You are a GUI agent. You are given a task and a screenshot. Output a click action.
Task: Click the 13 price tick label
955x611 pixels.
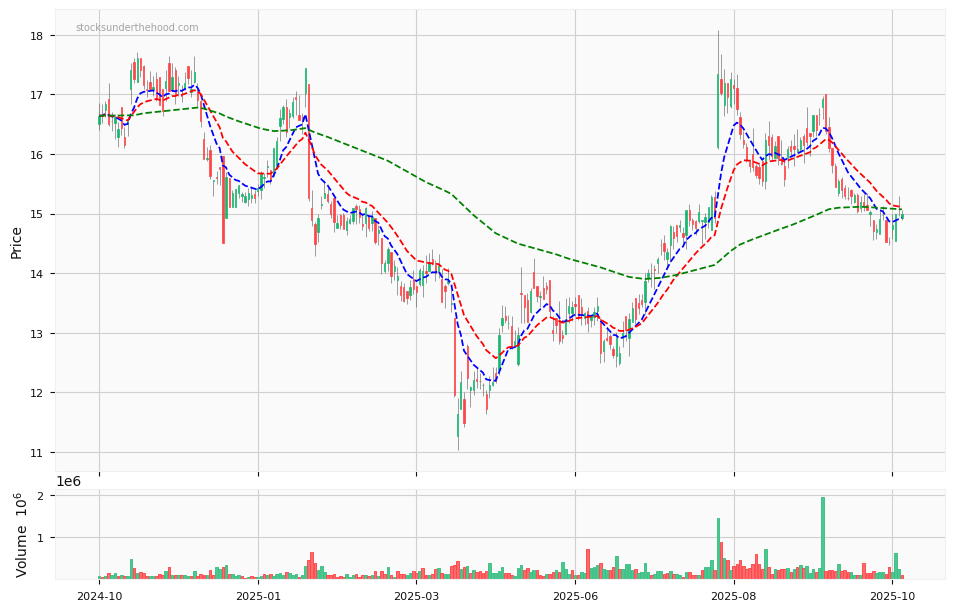click(x=37, y=334)
